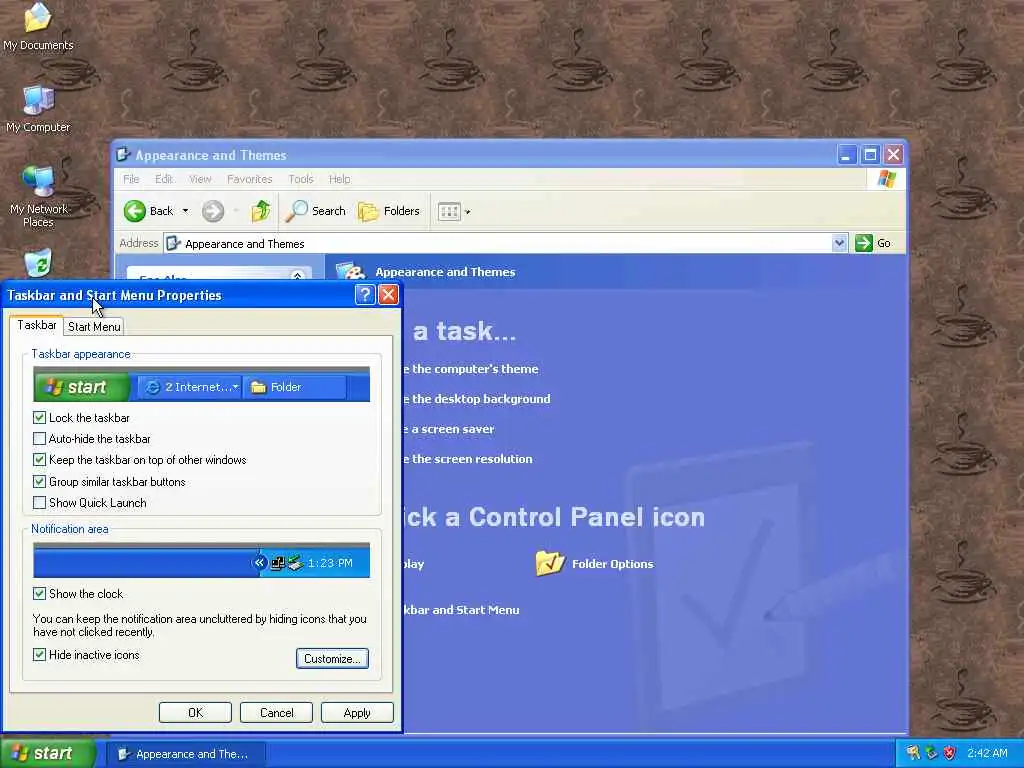Toggle Lock the taskbar checkbox
Screen dimensions: 1024x768
(39, 417)
